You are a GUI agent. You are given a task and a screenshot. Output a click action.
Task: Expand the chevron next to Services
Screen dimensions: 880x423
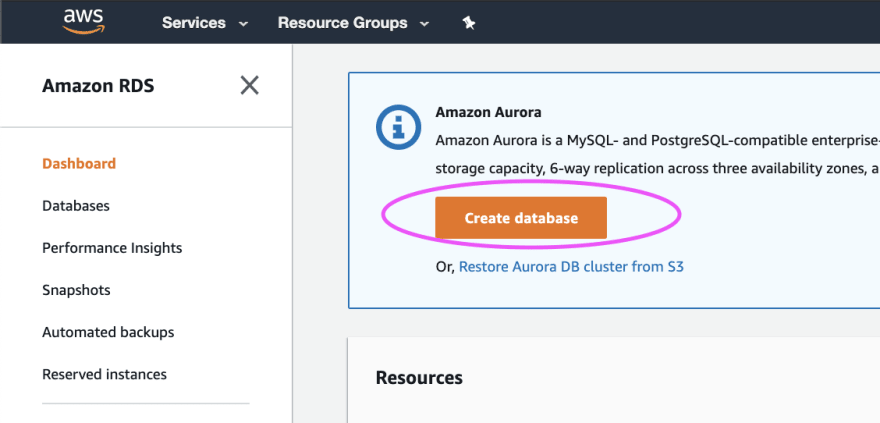tap(243, 24)
